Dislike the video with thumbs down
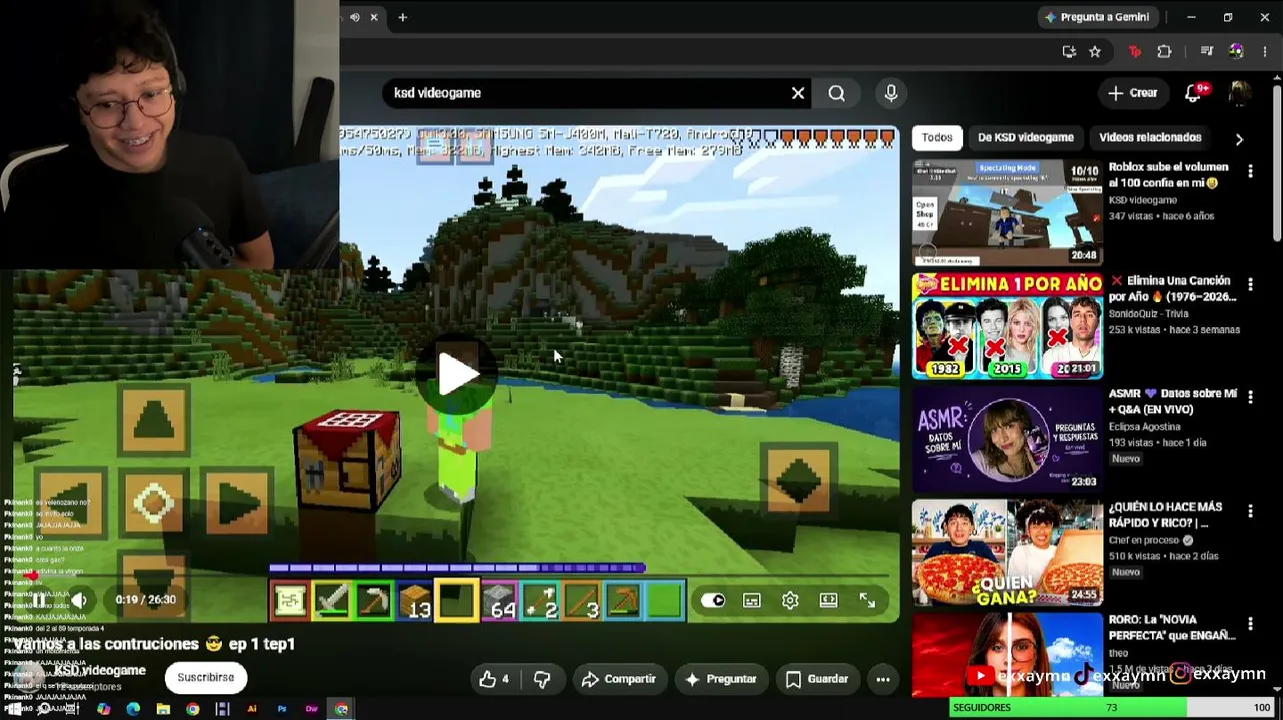 [x=542, y=679]
